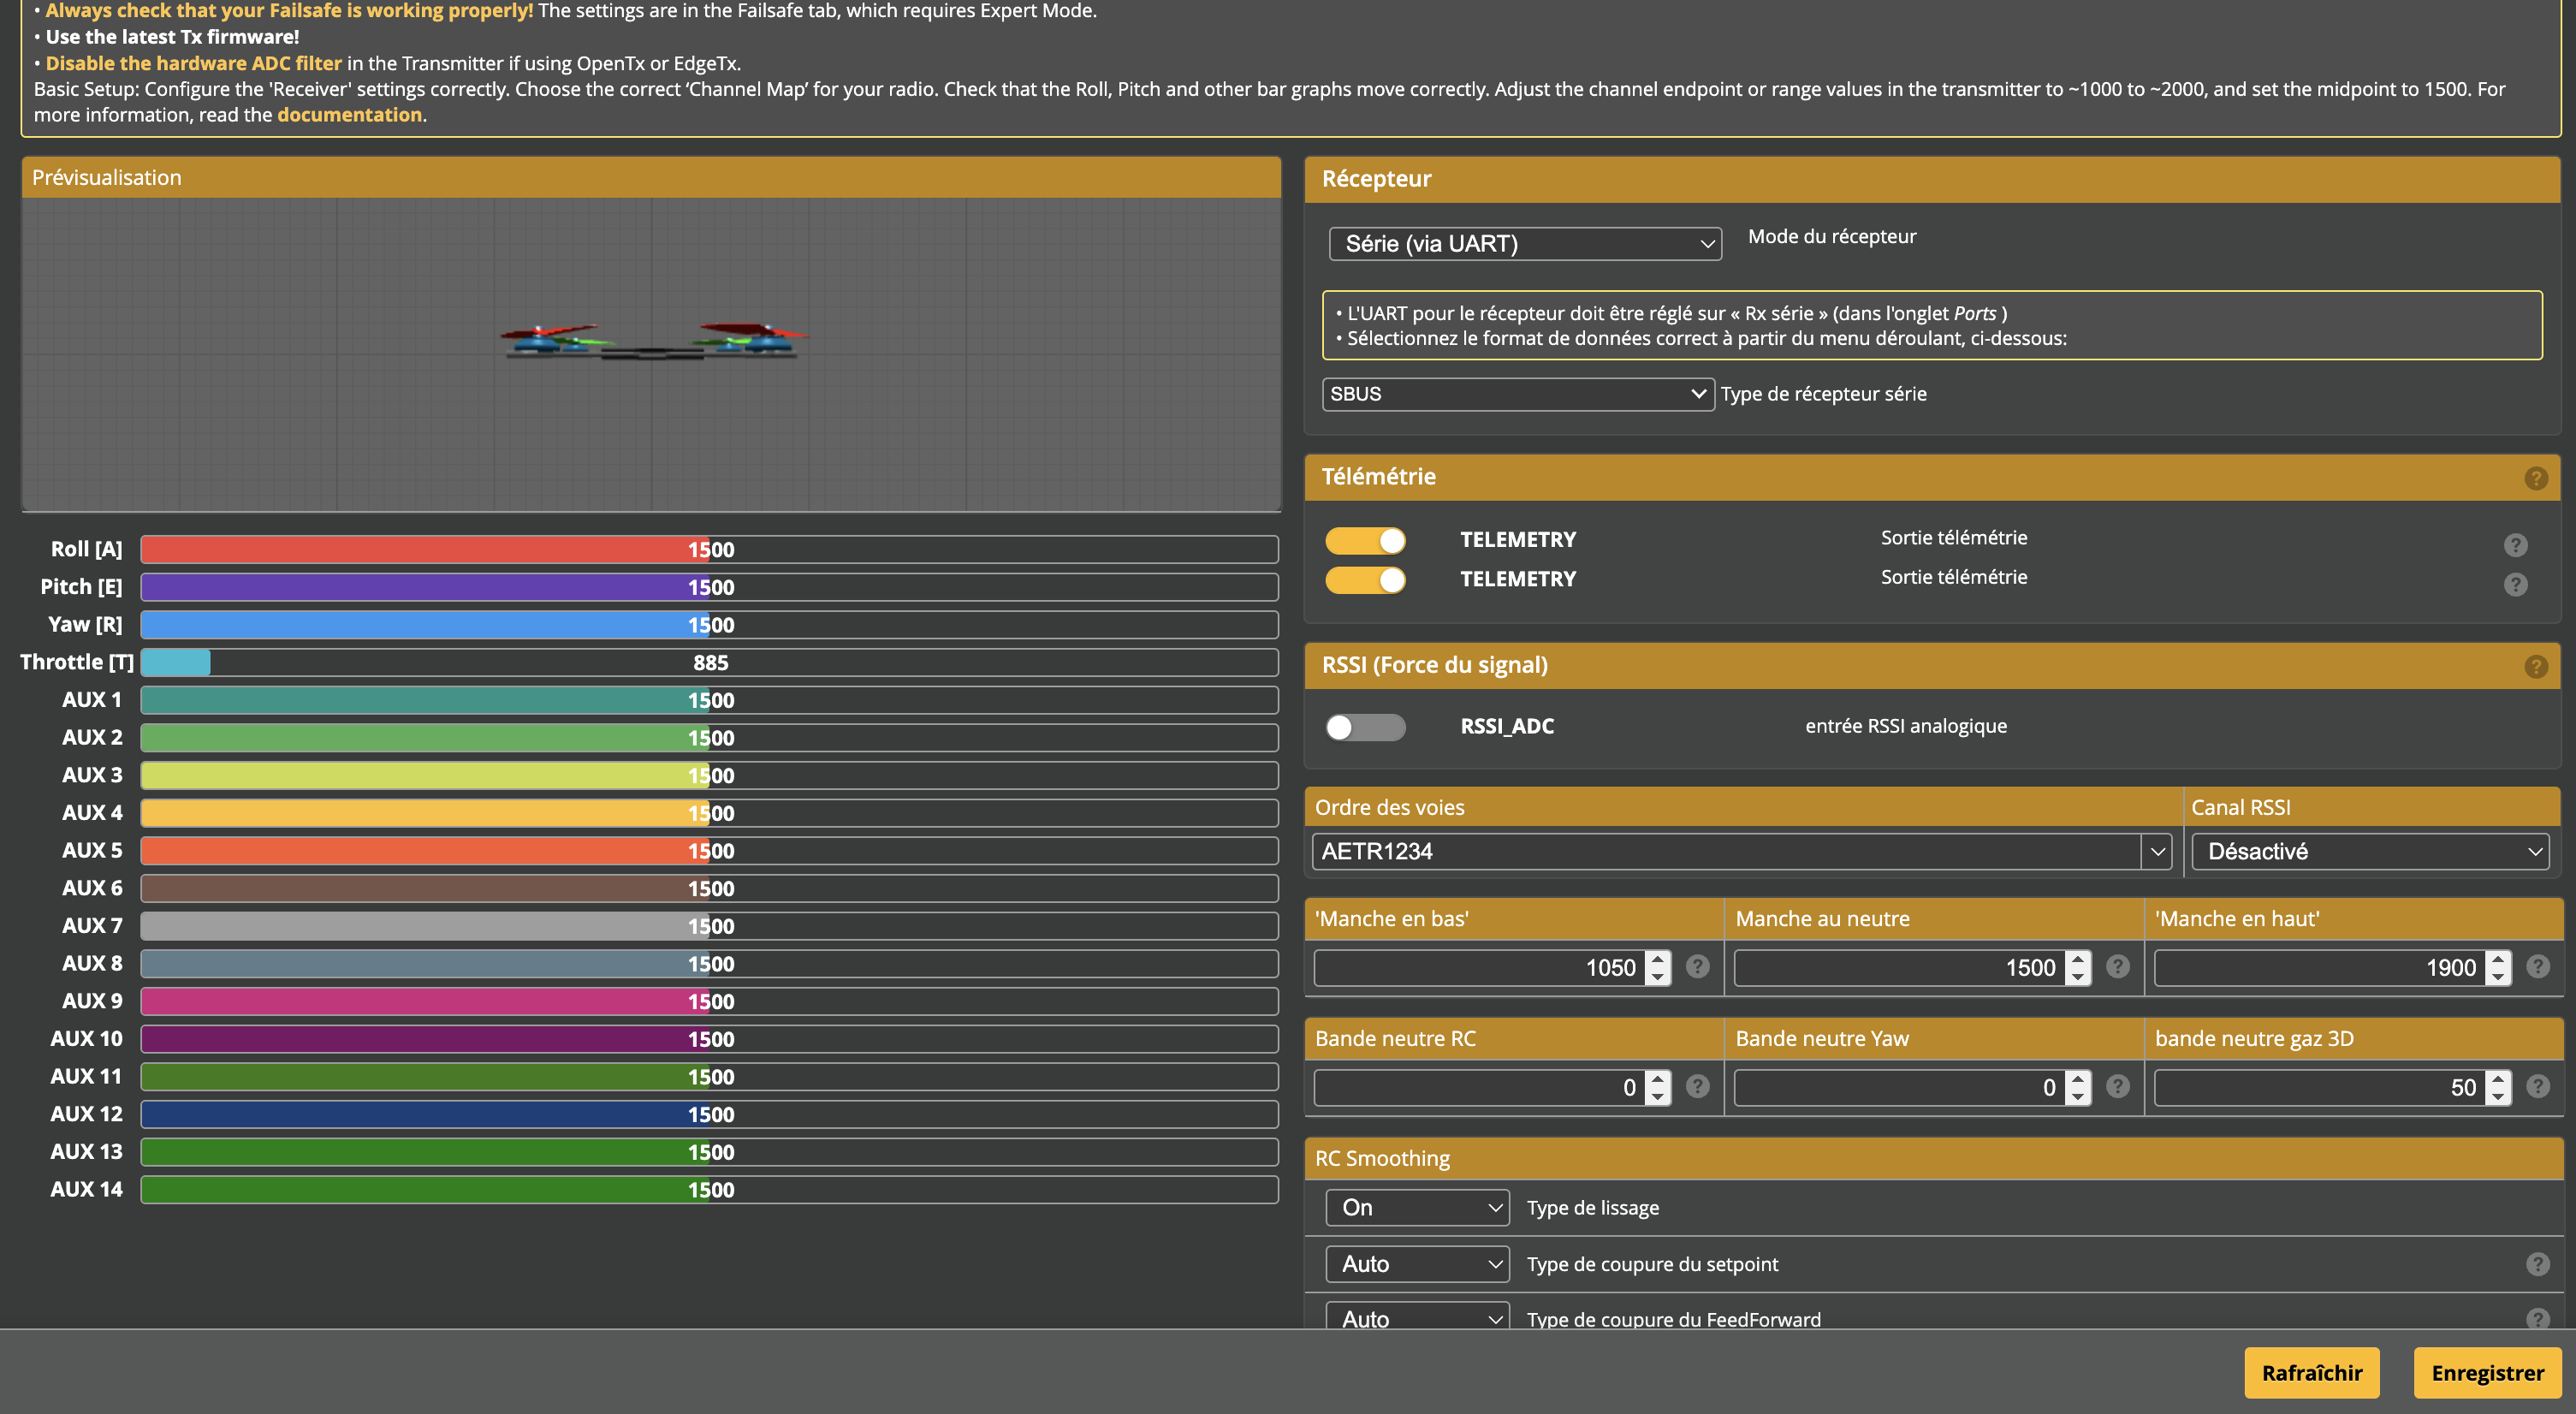Click the Rafraîchir button

click(2311, 1373)
